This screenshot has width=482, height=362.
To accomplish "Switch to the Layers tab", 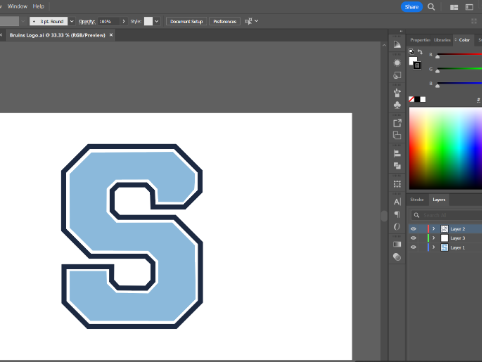I will (x=439, y=200).
